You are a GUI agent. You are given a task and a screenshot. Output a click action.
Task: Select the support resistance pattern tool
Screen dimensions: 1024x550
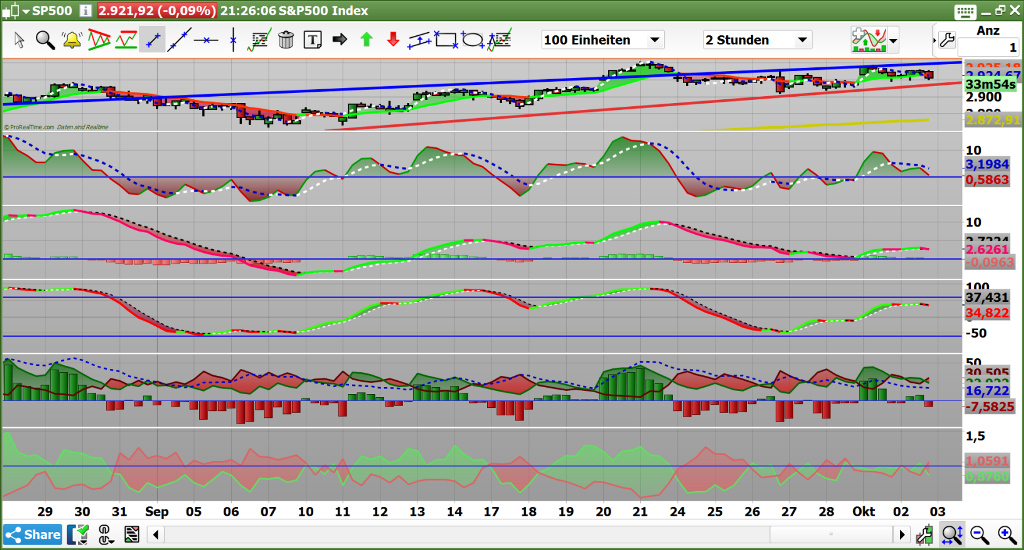126,40
